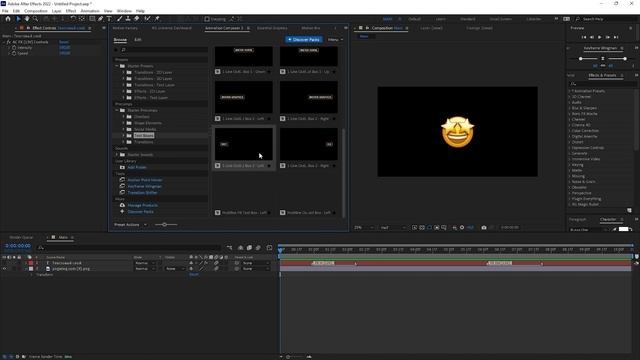This screenshot has height=360, width=640.
Task: Open the Window menu
Action: [124, 11]
